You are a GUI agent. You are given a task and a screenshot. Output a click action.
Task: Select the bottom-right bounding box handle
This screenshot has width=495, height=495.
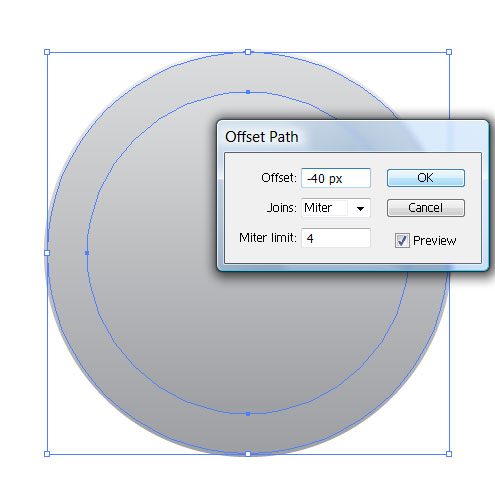click(449, 454)
